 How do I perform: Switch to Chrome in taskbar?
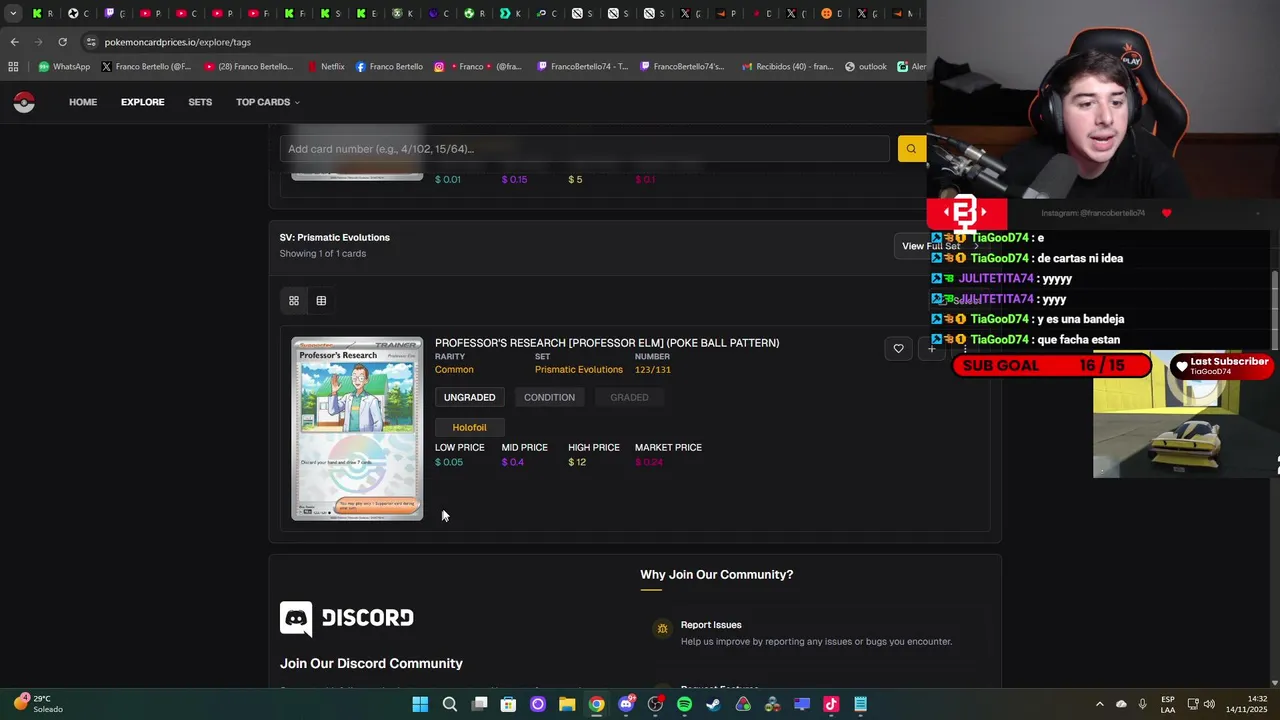596,704
